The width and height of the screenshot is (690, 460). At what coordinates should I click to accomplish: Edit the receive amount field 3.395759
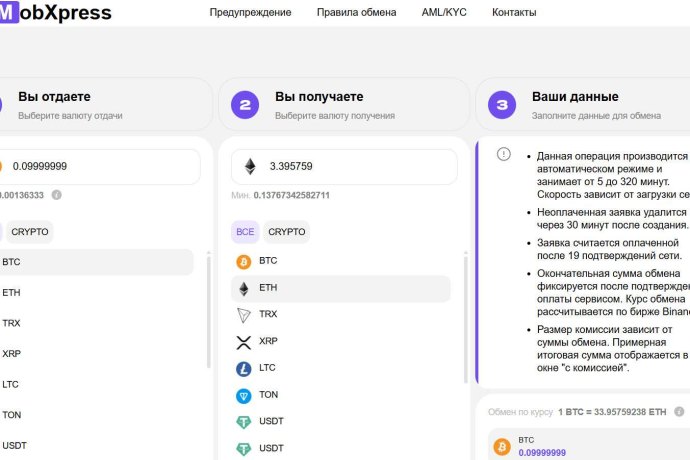click(x=344, y=166)
